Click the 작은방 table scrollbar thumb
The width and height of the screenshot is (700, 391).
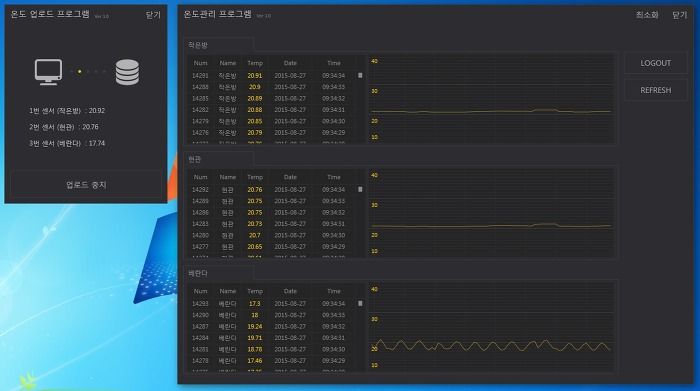(360, 75)
